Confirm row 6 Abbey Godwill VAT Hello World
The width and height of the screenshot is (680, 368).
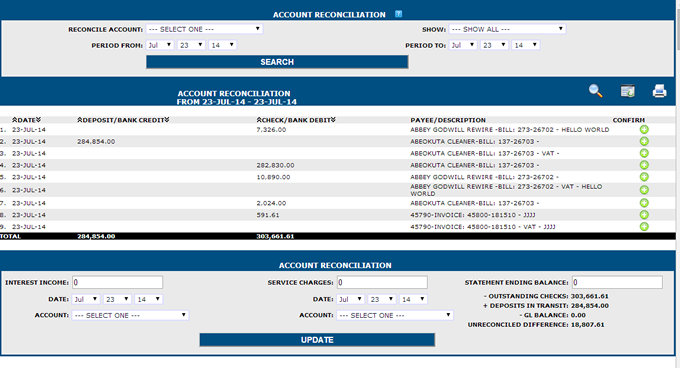[x=644, y=190]
